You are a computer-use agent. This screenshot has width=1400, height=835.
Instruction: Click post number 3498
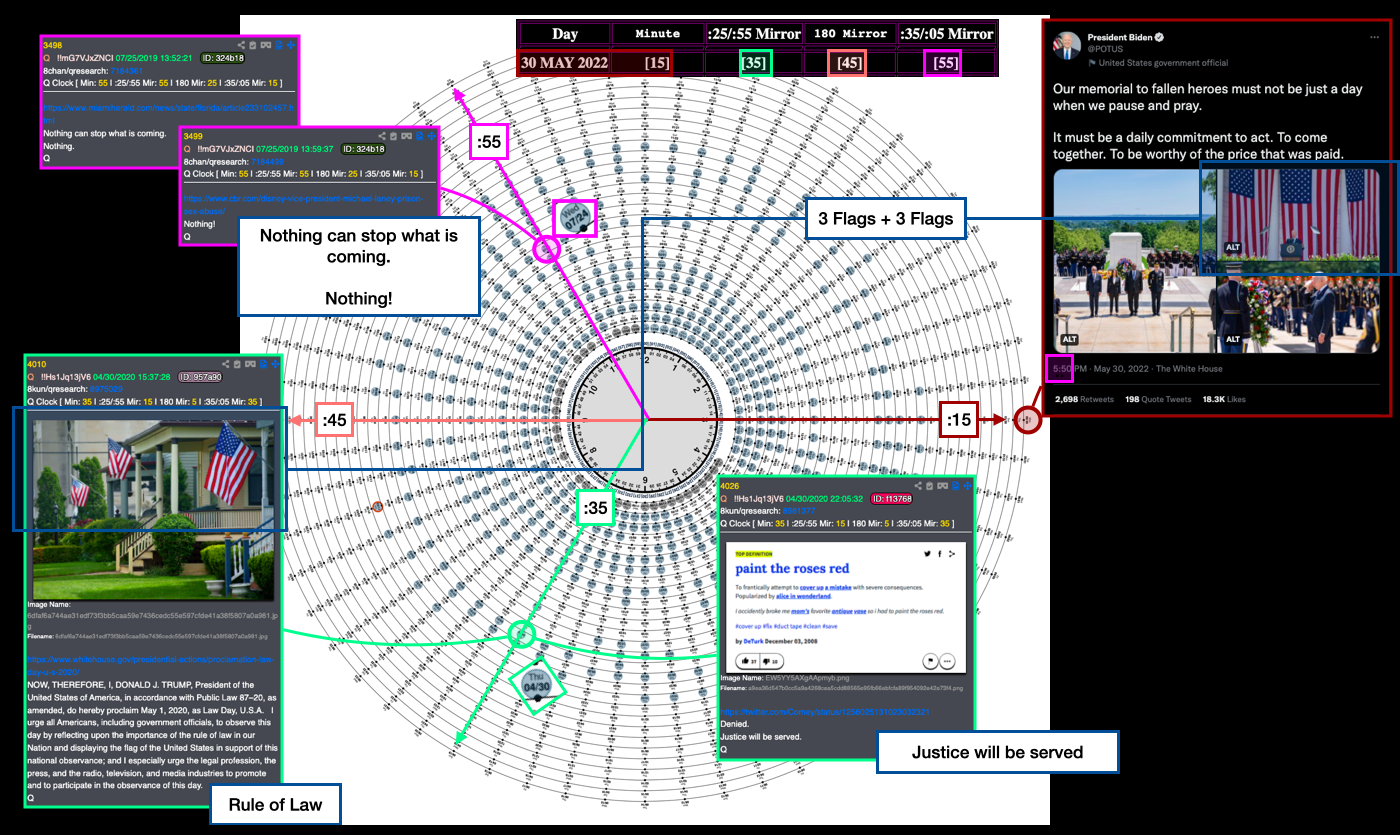(x=52, y=45)
